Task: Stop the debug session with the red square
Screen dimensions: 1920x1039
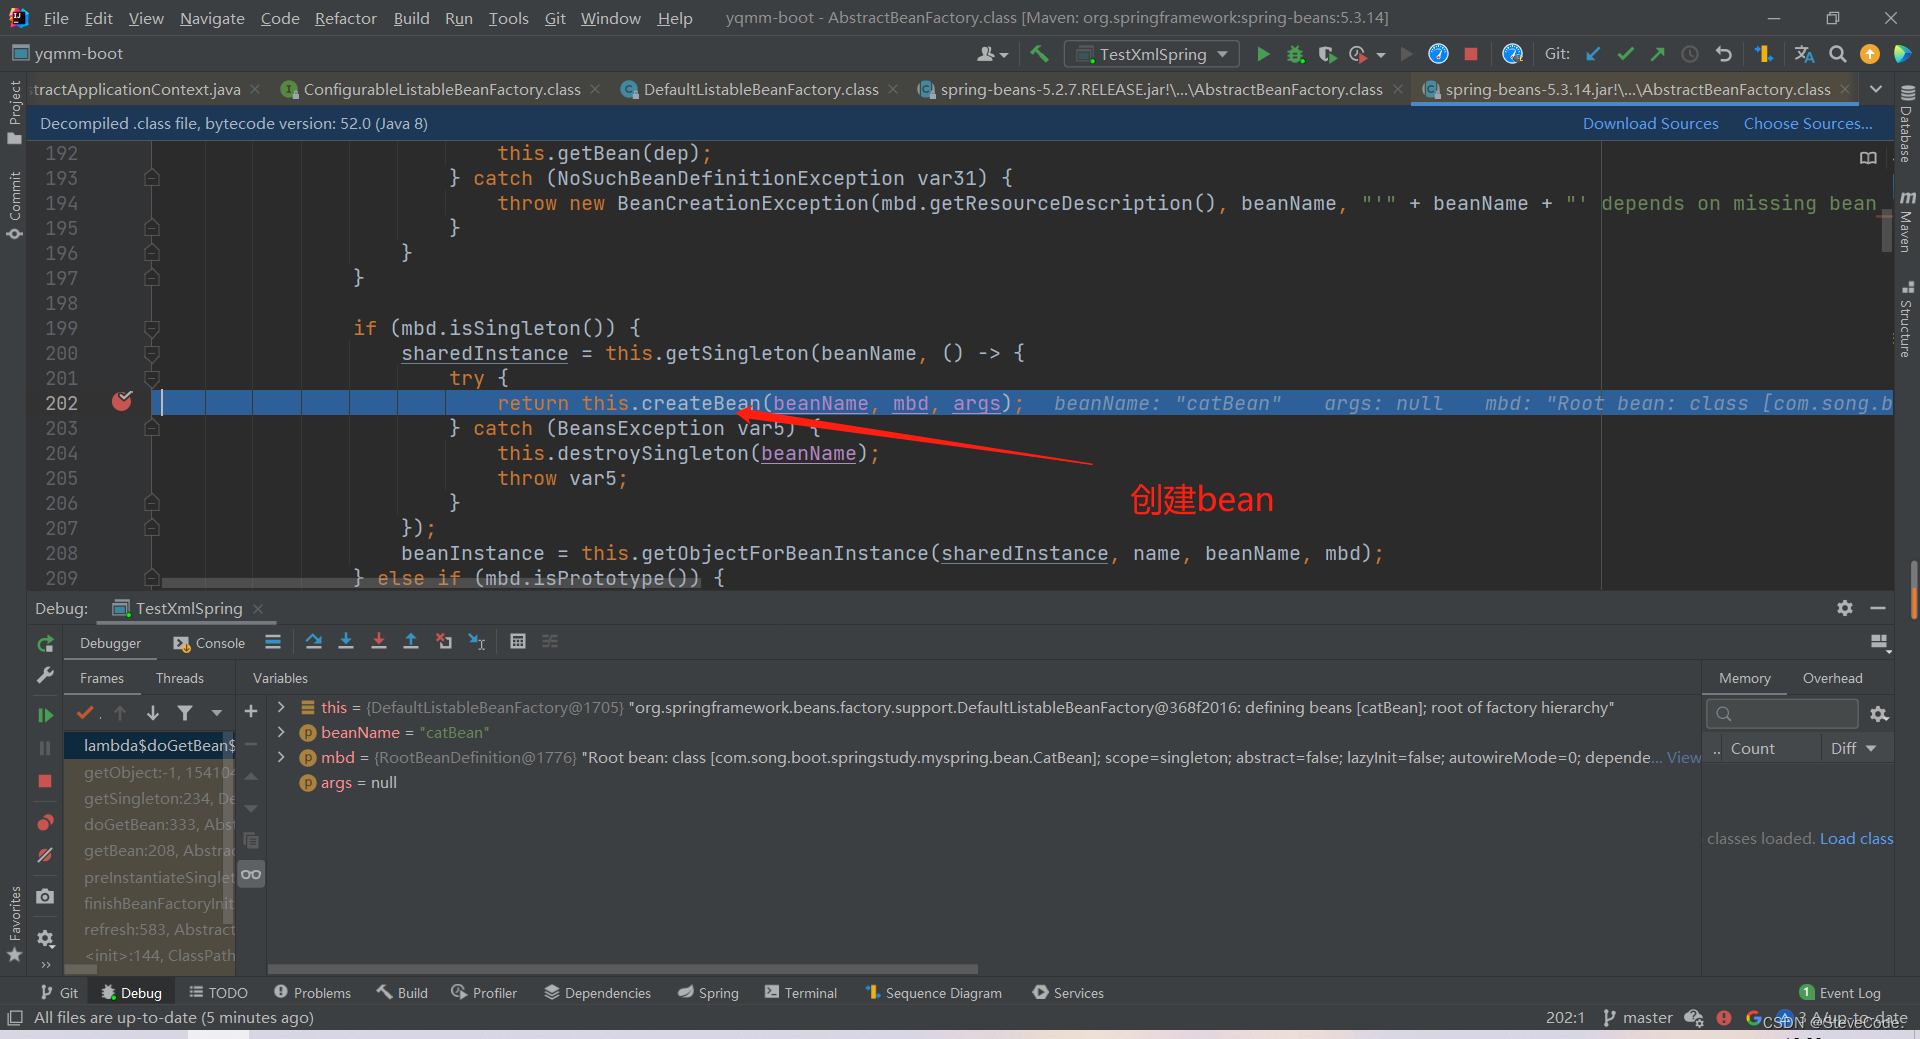Action: tap(45, 781)
